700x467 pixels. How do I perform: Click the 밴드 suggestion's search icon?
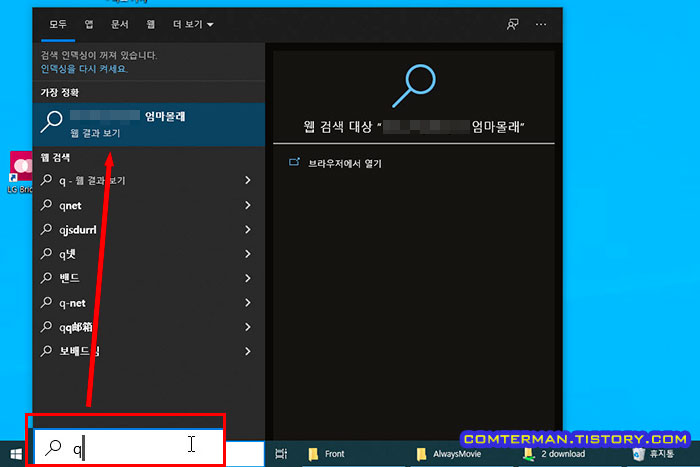(x=46, y=278)
